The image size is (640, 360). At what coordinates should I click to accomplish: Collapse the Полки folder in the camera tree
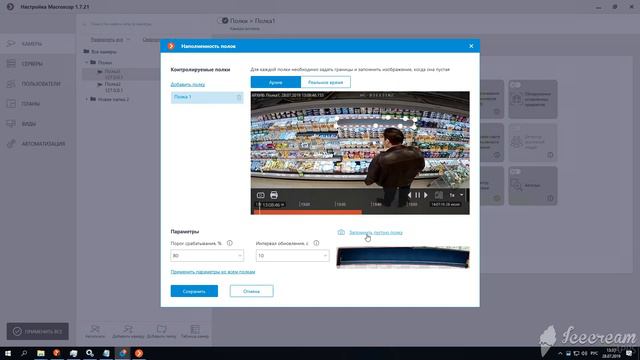(87, 62)
